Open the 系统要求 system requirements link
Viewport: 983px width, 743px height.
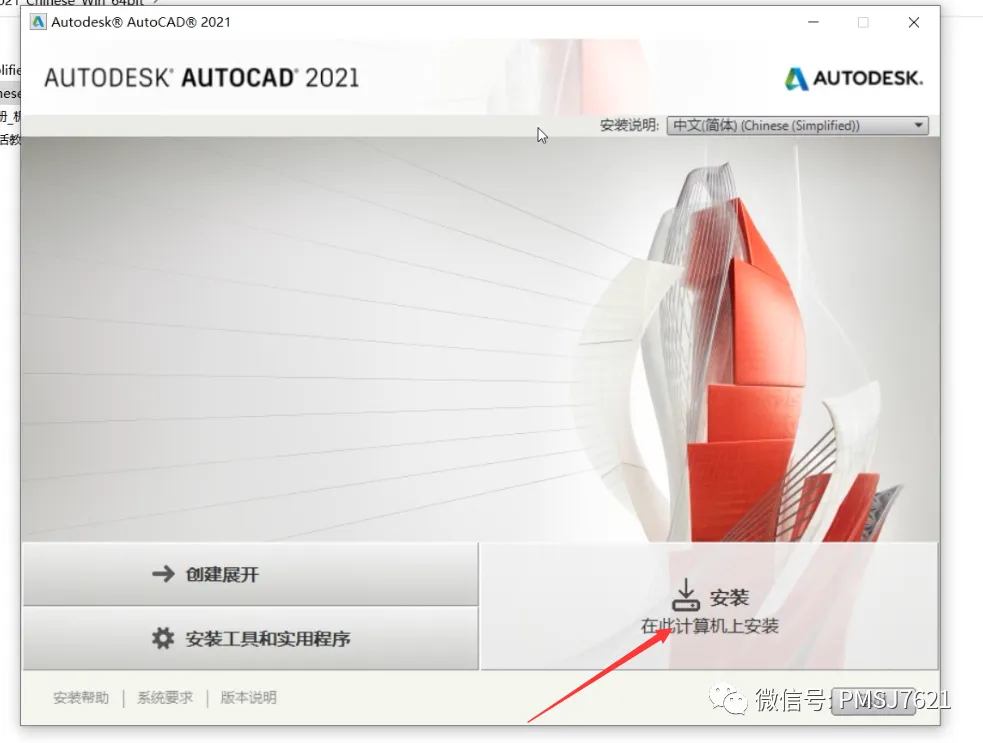(165, 697)
